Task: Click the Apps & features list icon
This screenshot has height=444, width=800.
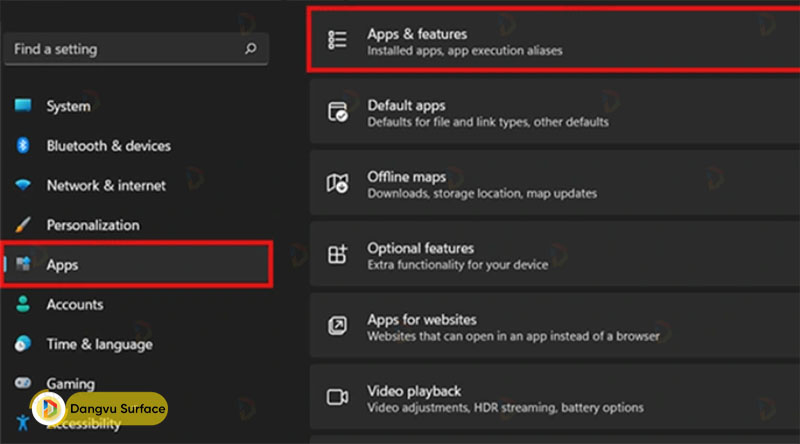Action: [x=338, y=40]
